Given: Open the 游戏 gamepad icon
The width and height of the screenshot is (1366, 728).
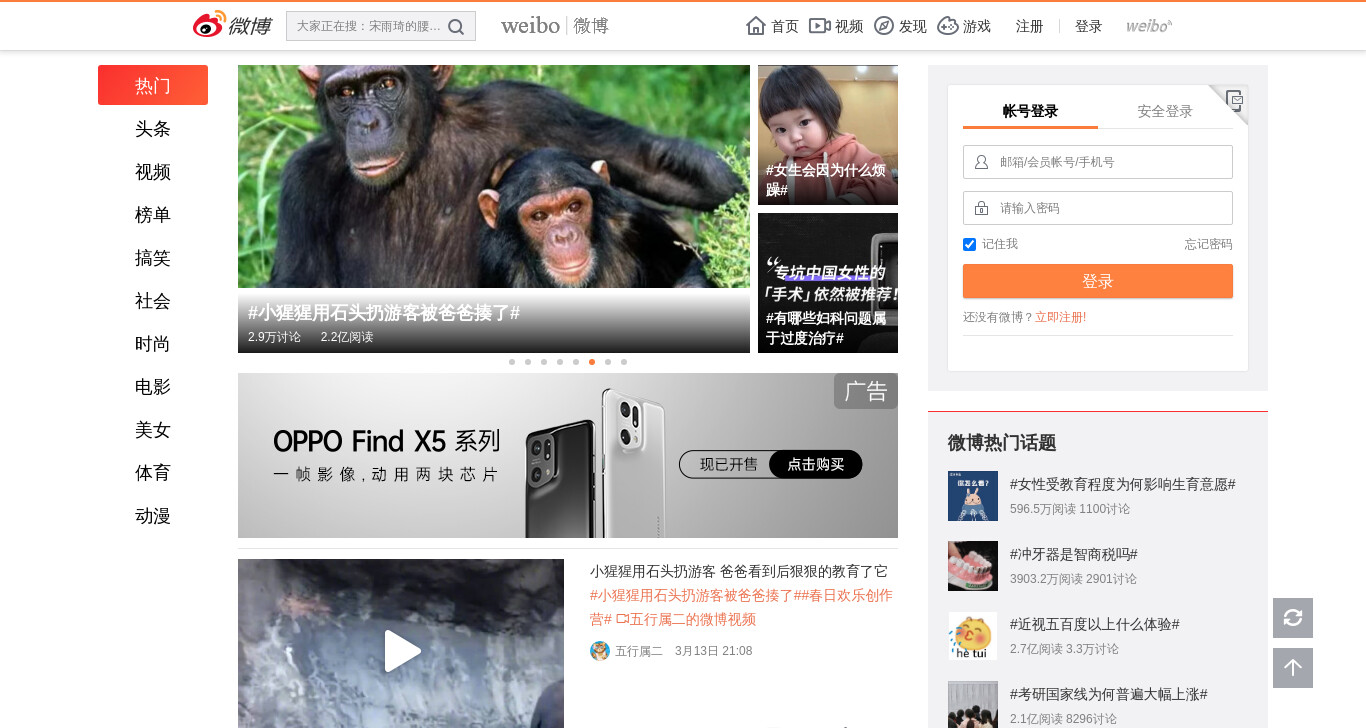Looking at the screenshot, I should 948,26.
